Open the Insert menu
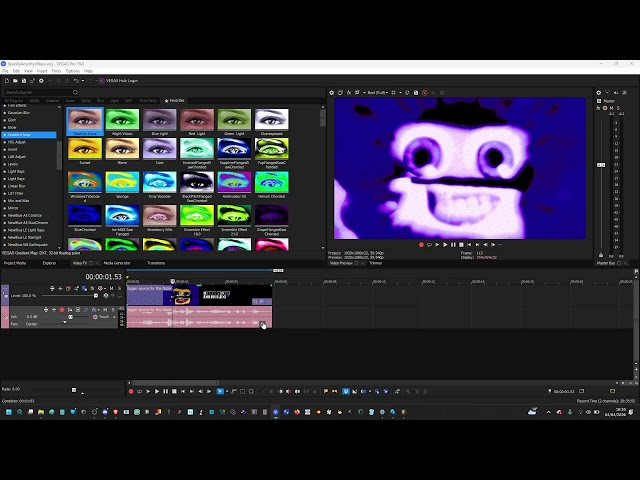 click(x=42, y=71)
